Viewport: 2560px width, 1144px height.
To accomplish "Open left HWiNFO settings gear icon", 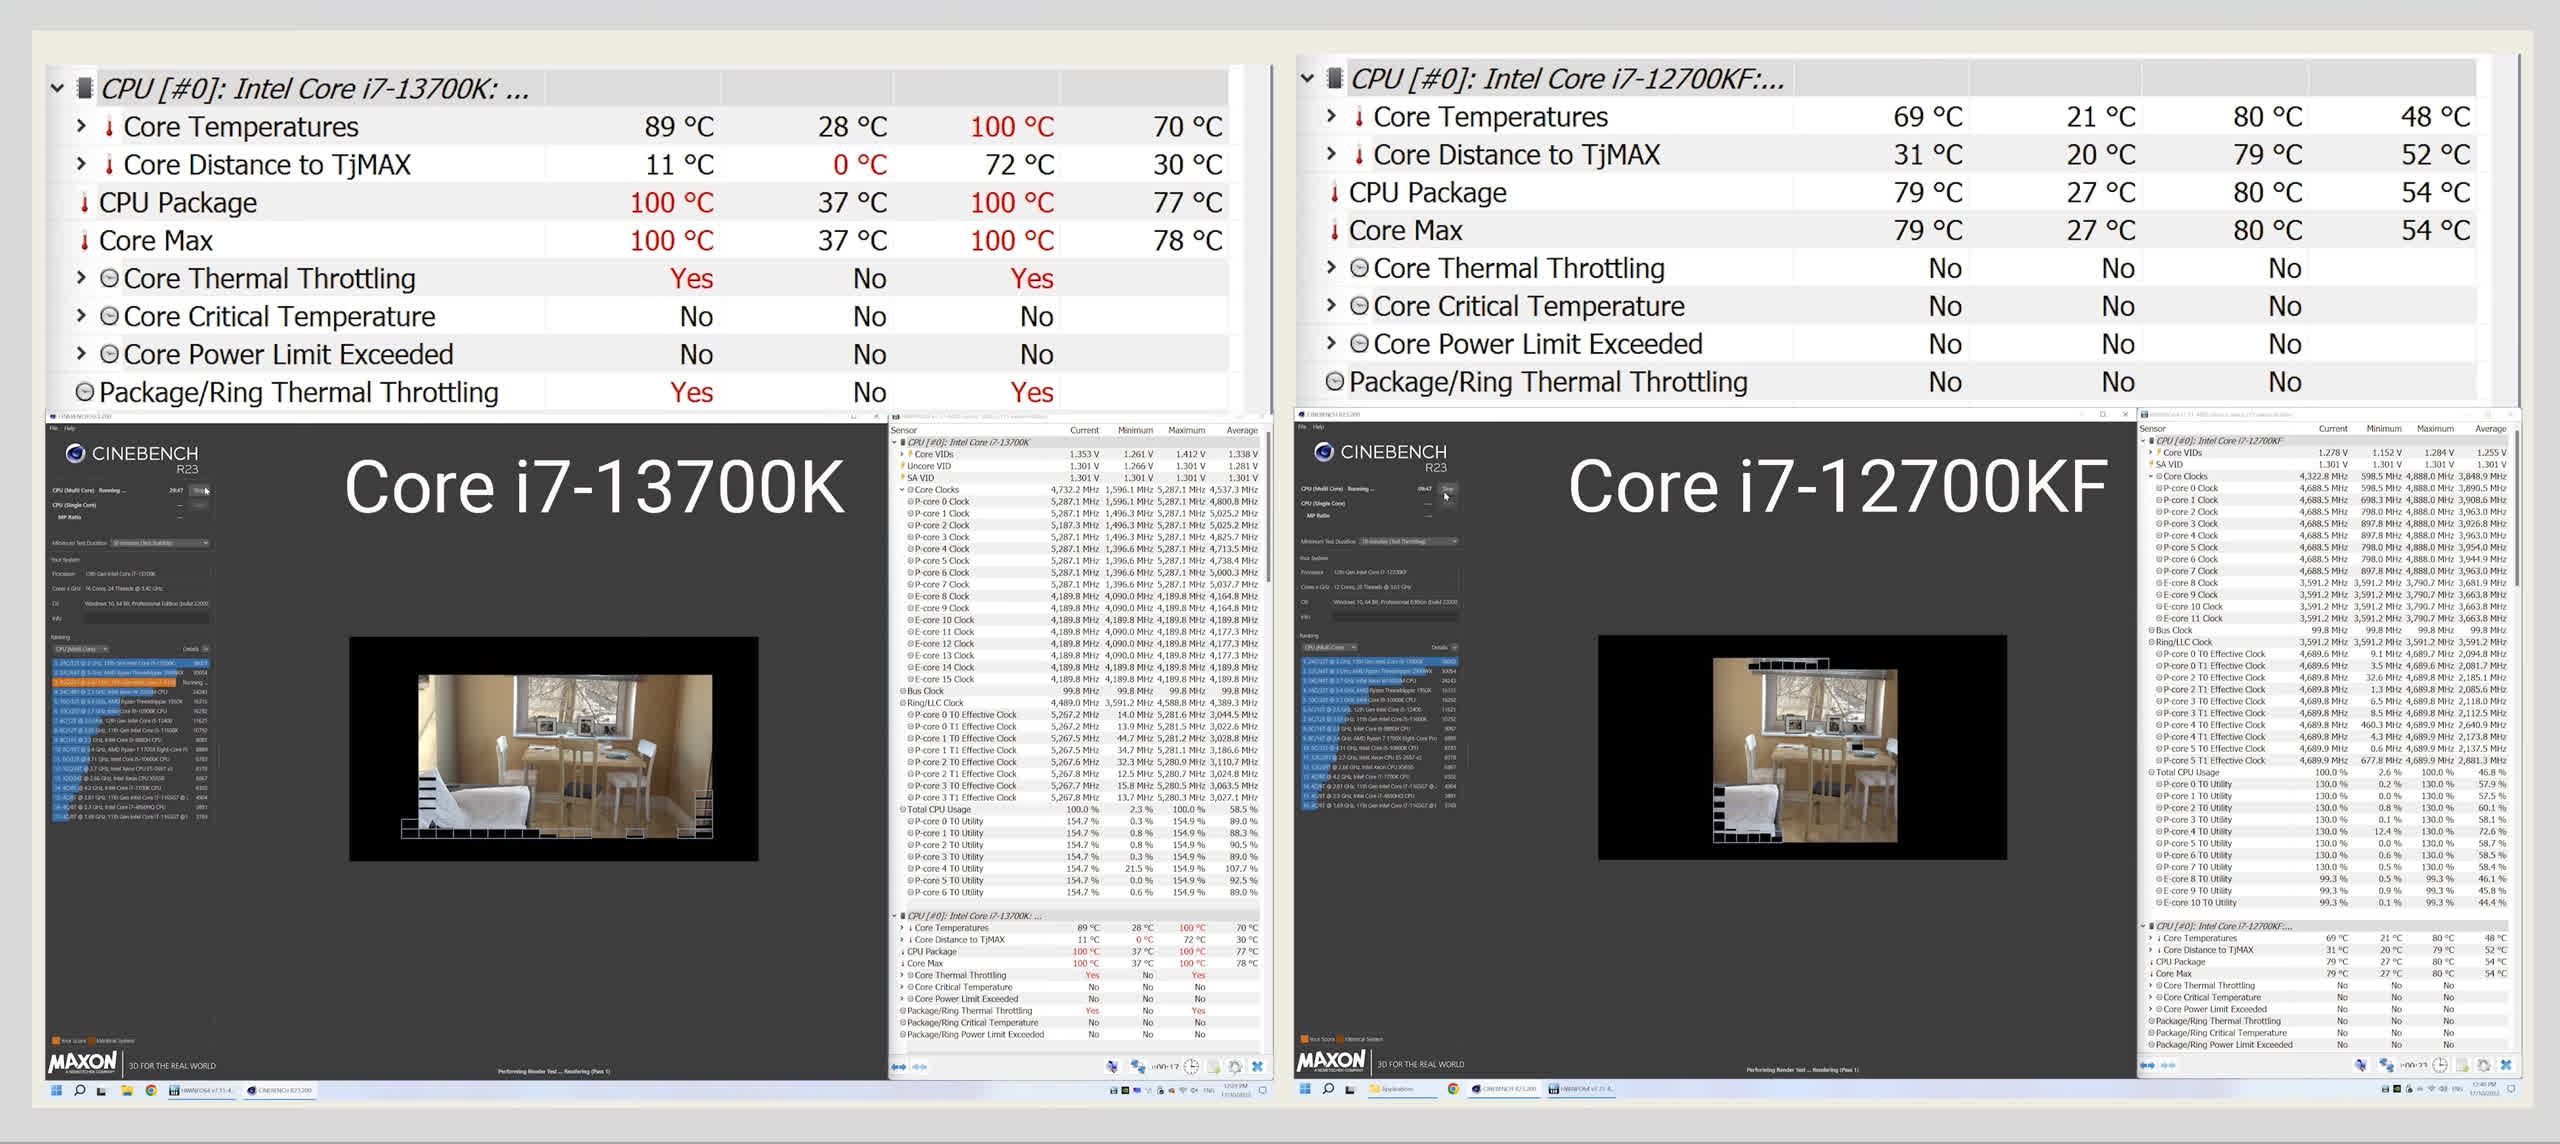I will pos(1235,1067).
